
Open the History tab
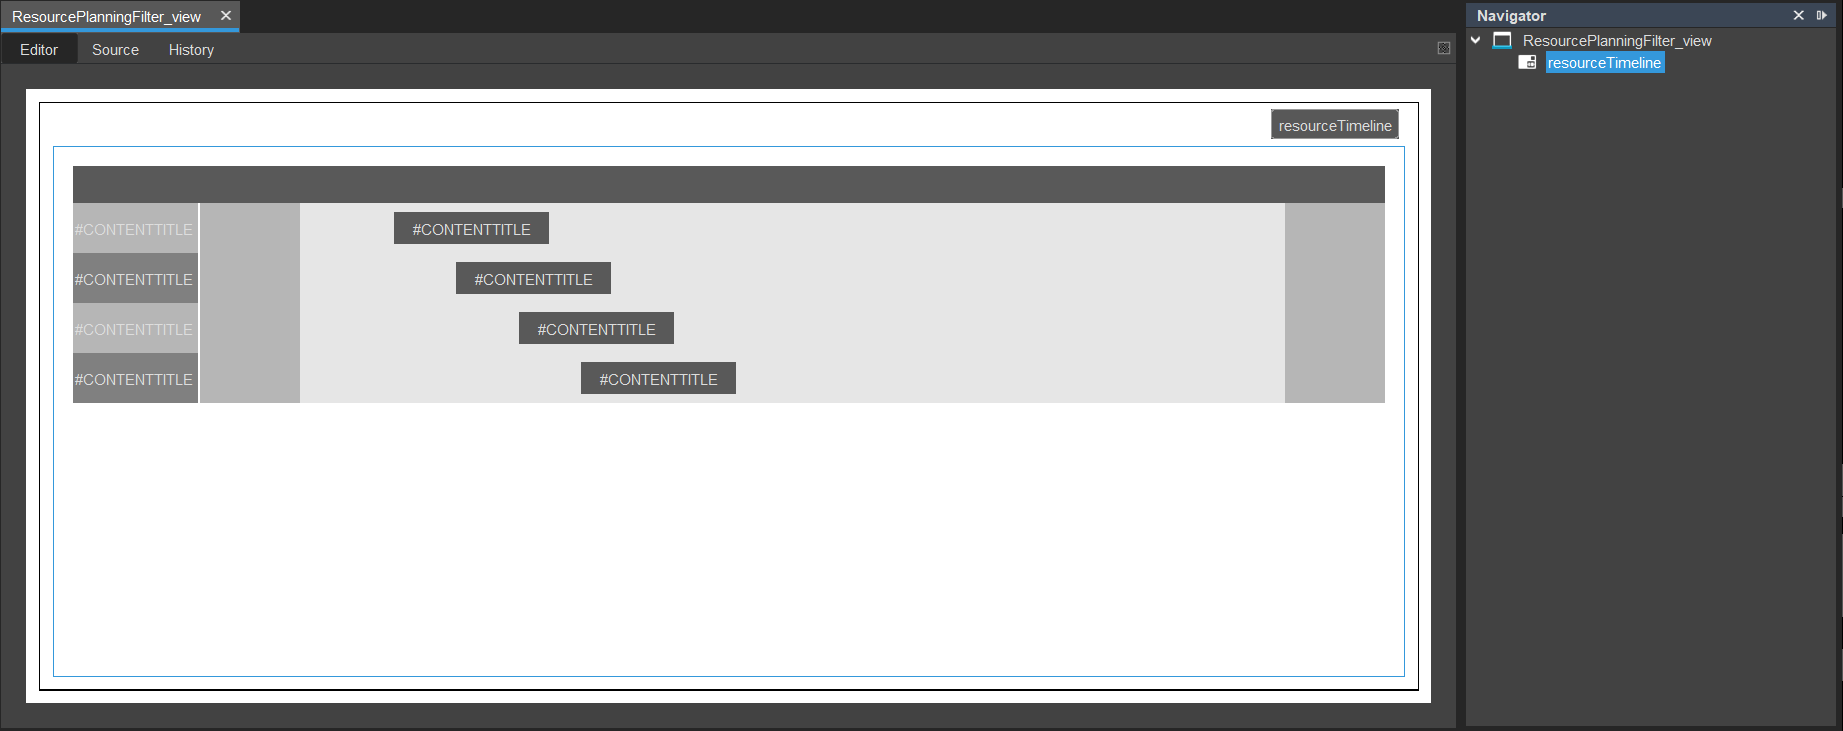tap(191, 50)
